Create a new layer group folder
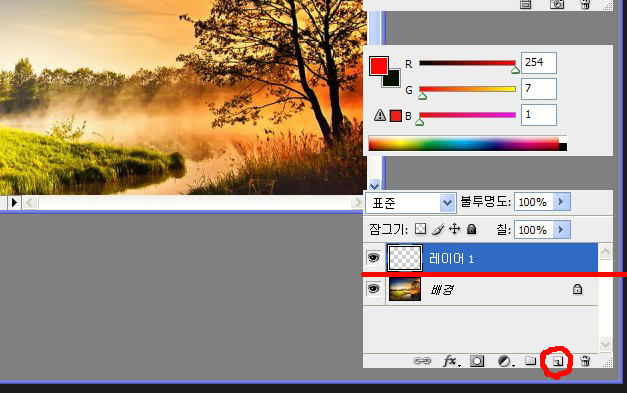Viewport: 627px width, 393px height. coord(530,361)
